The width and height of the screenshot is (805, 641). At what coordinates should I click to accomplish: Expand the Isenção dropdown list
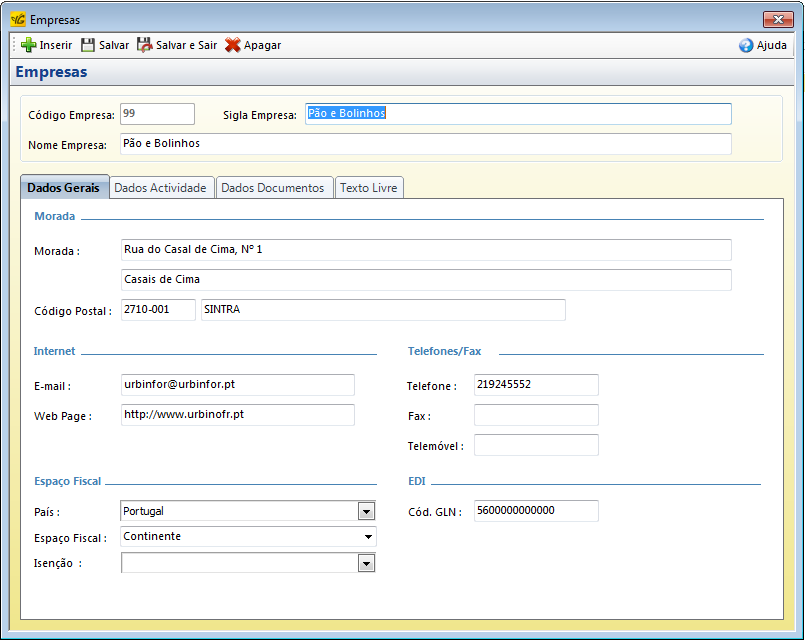366,564
